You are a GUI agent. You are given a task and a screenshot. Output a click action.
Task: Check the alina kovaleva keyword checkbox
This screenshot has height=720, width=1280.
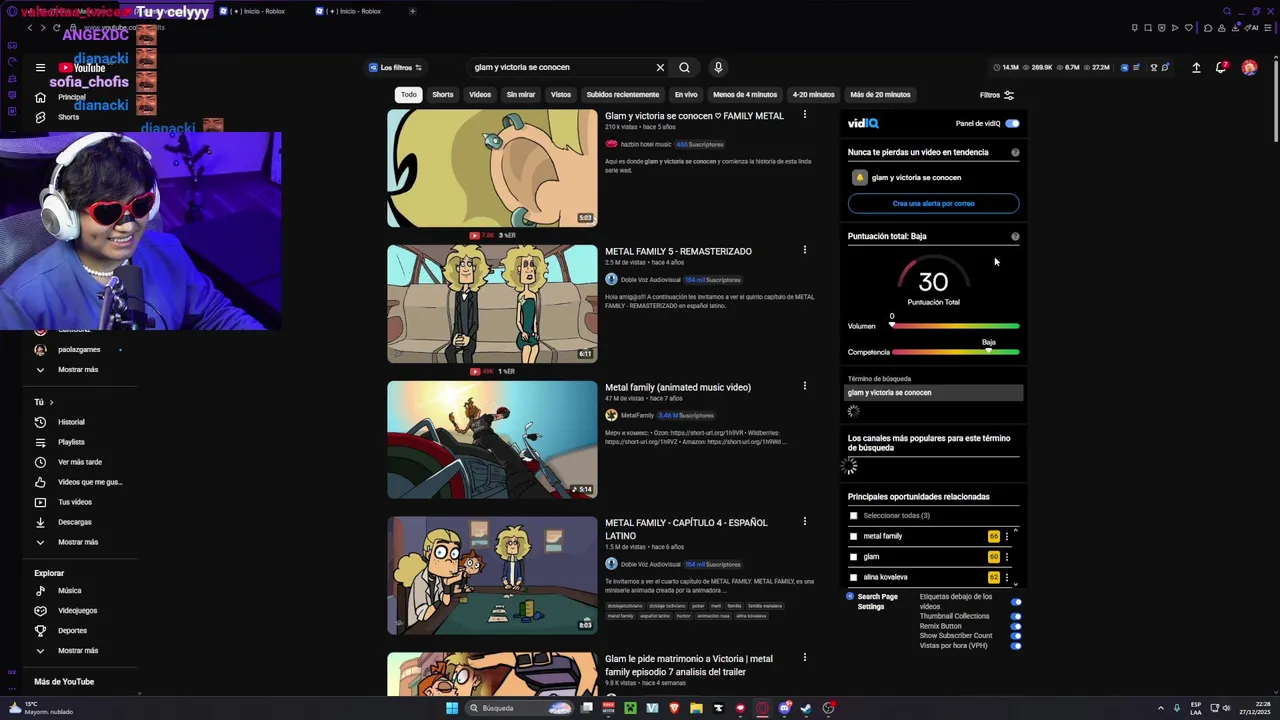click(x=853, y=577)
